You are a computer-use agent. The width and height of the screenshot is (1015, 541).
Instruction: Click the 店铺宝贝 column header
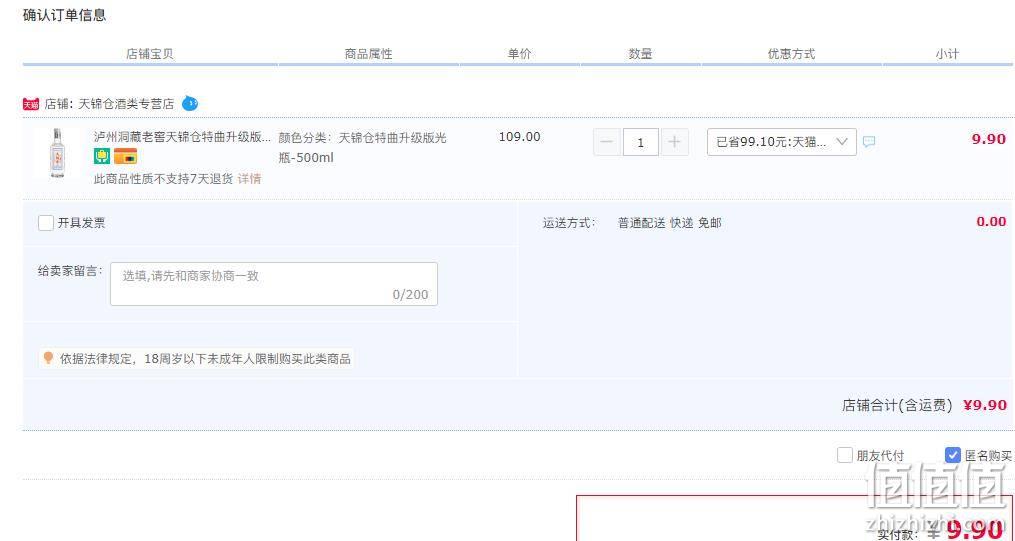(x=150, y=54)
